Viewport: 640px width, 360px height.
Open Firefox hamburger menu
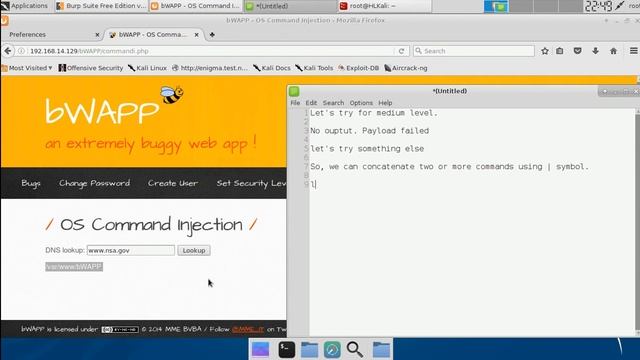point(633,51)
